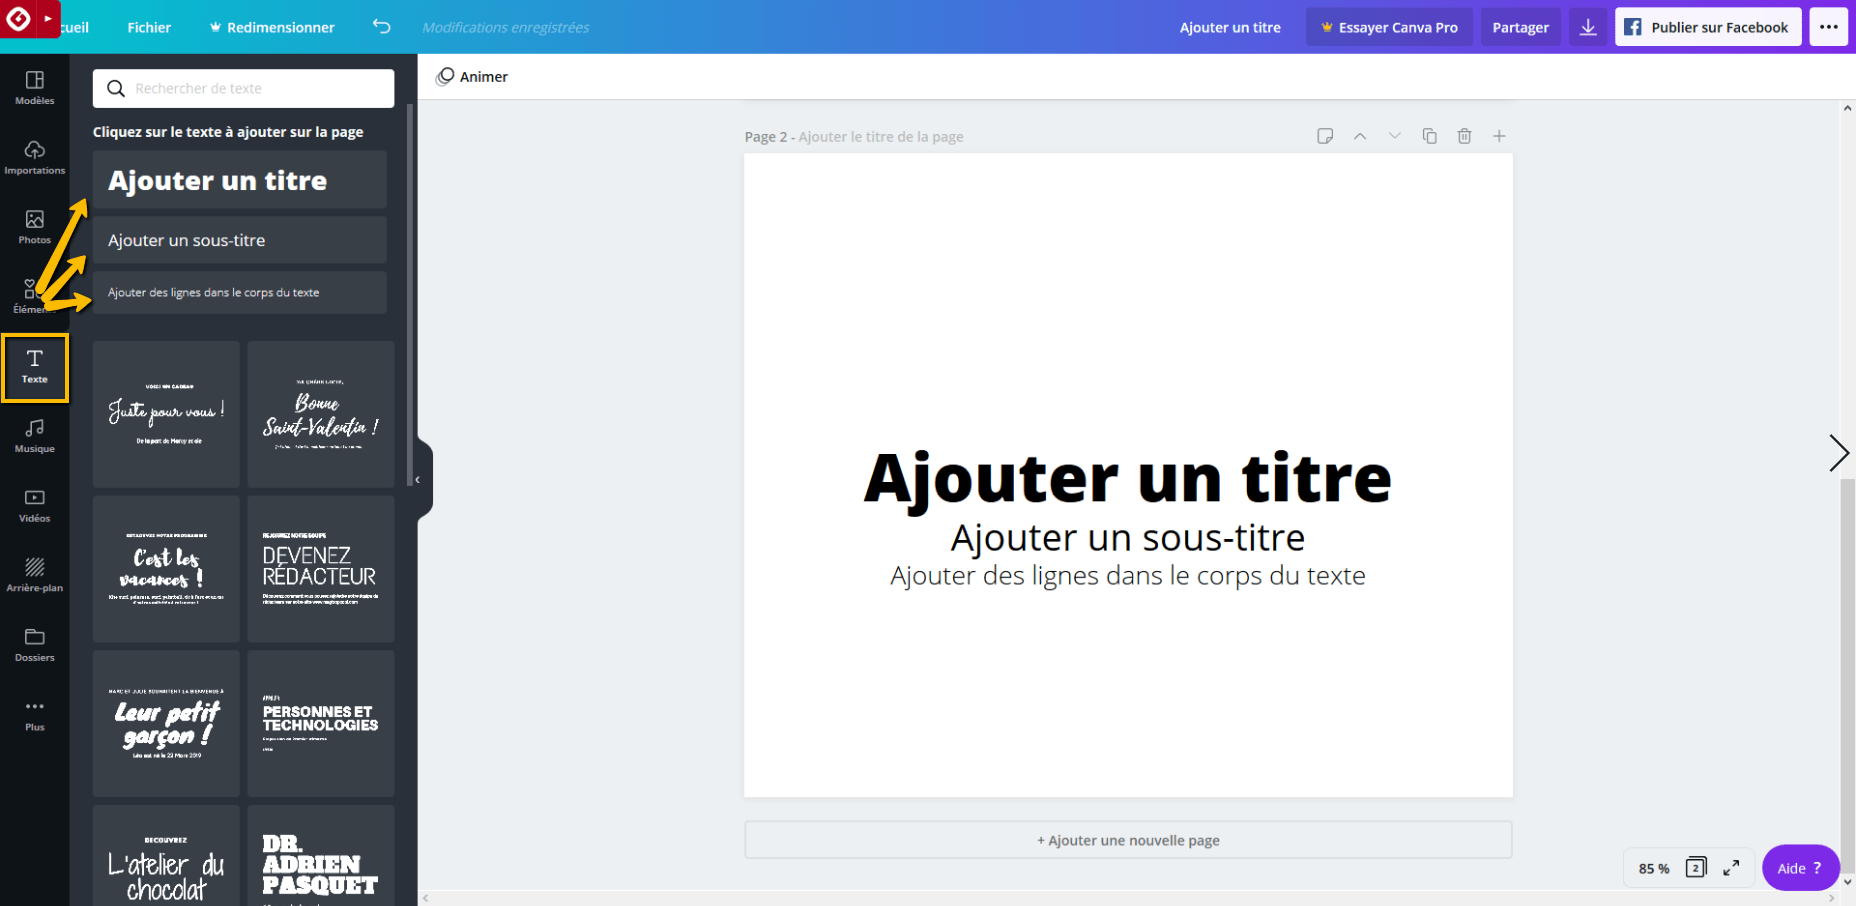Open the Redimensionner menu
The image size is (1856, 906).
click(271, 27)
